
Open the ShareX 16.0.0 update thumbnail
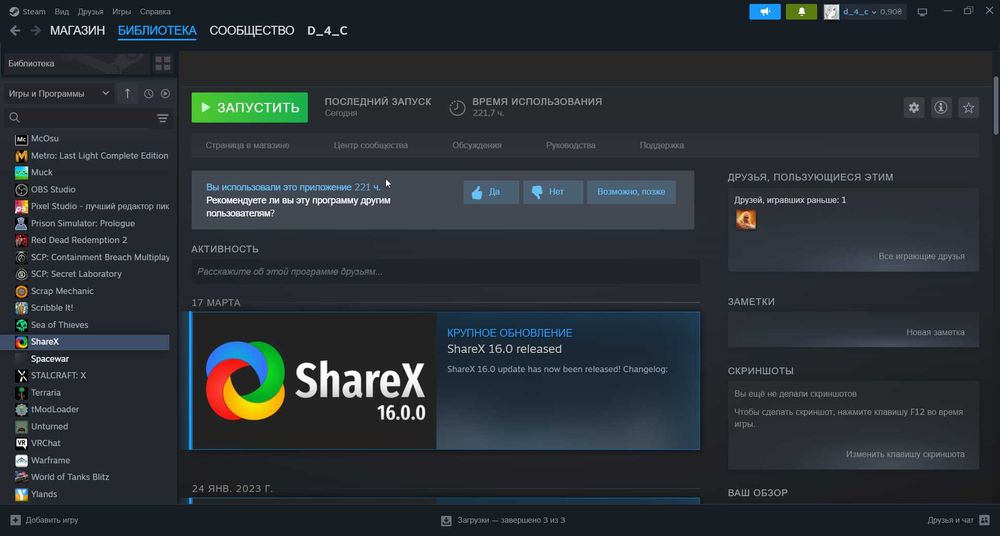pyautogui.click(x=314, y=381)
